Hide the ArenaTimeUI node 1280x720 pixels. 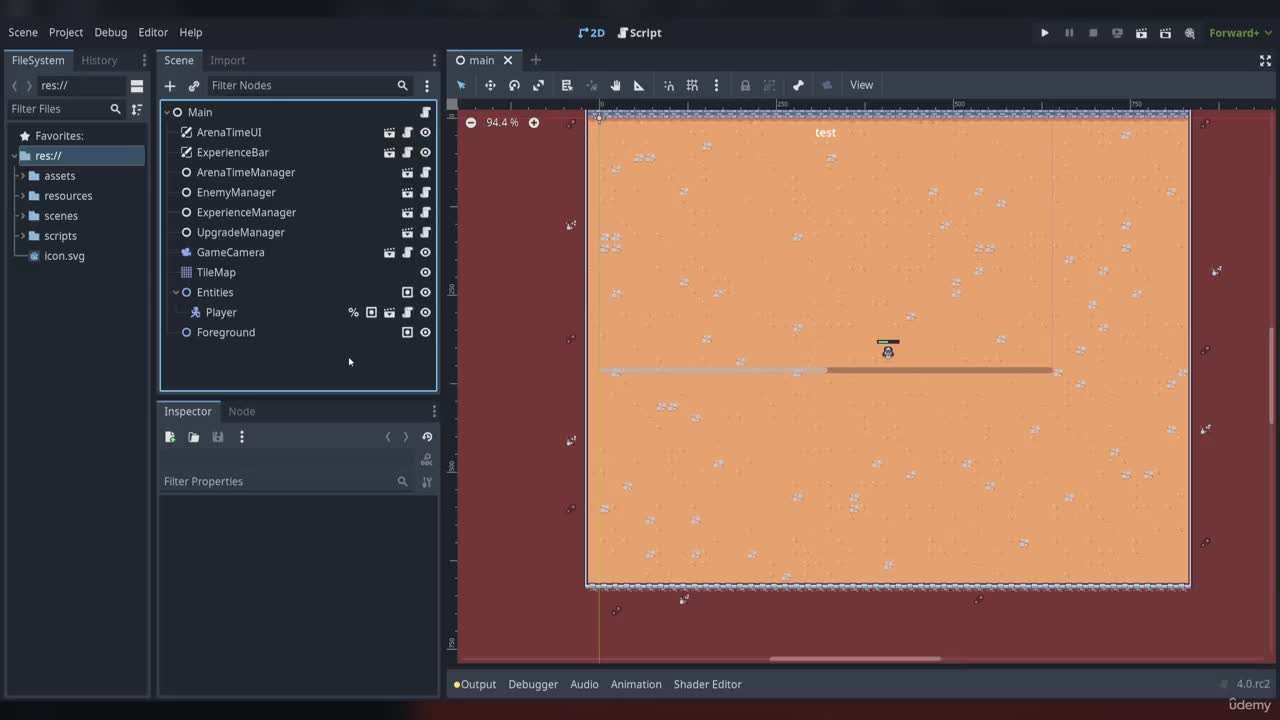425,132
